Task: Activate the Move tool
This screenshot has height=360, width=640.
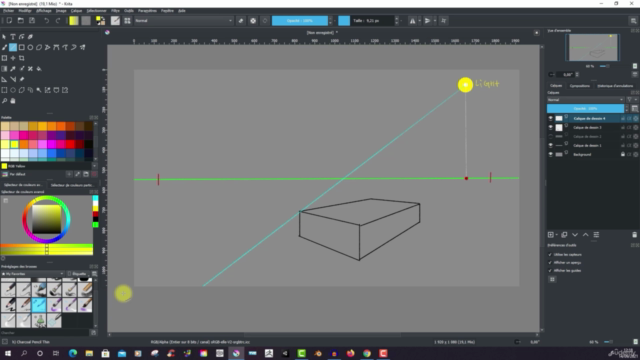Action: coord(13,58)
